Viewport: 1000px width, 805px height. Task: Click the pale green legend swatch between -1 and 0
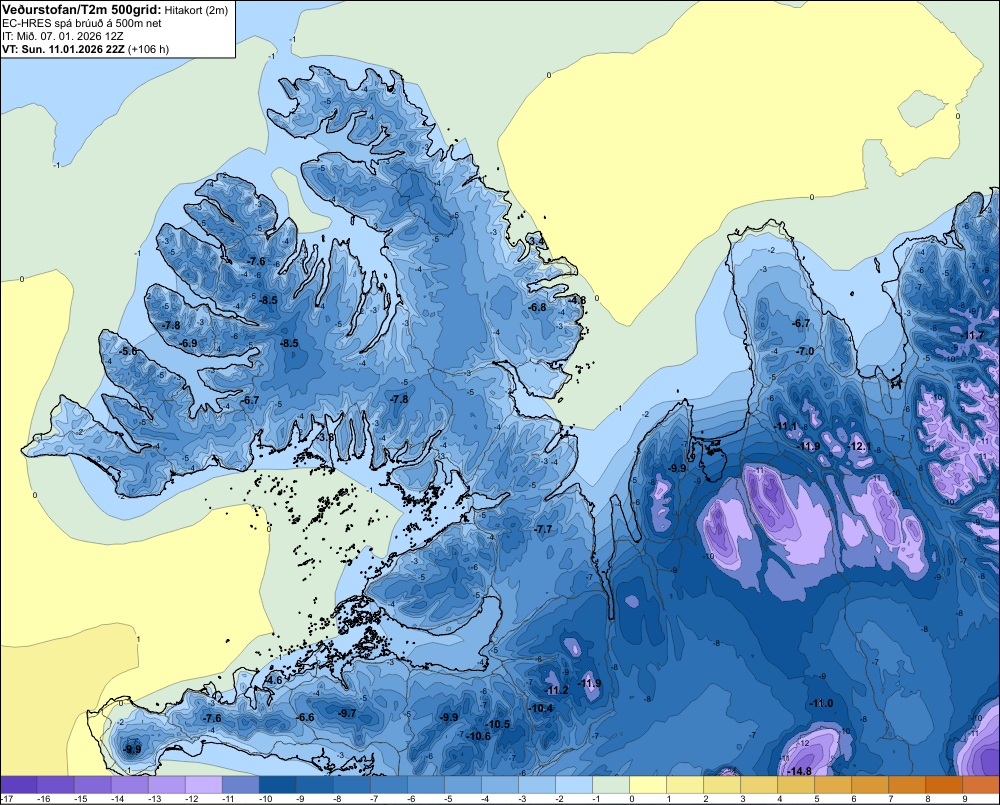(612, 784)
